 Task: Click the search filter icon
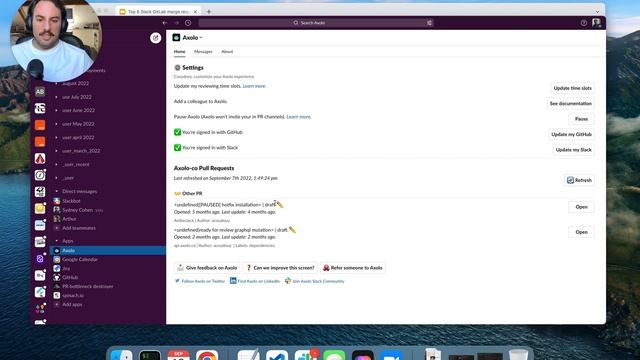click(x=429, y=23)
